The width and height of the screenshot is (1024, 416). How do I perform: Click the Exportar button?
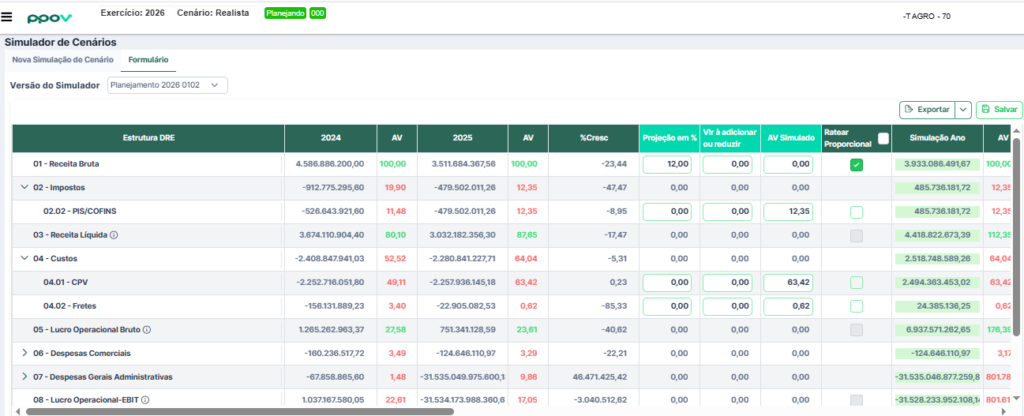pos(926,109)
